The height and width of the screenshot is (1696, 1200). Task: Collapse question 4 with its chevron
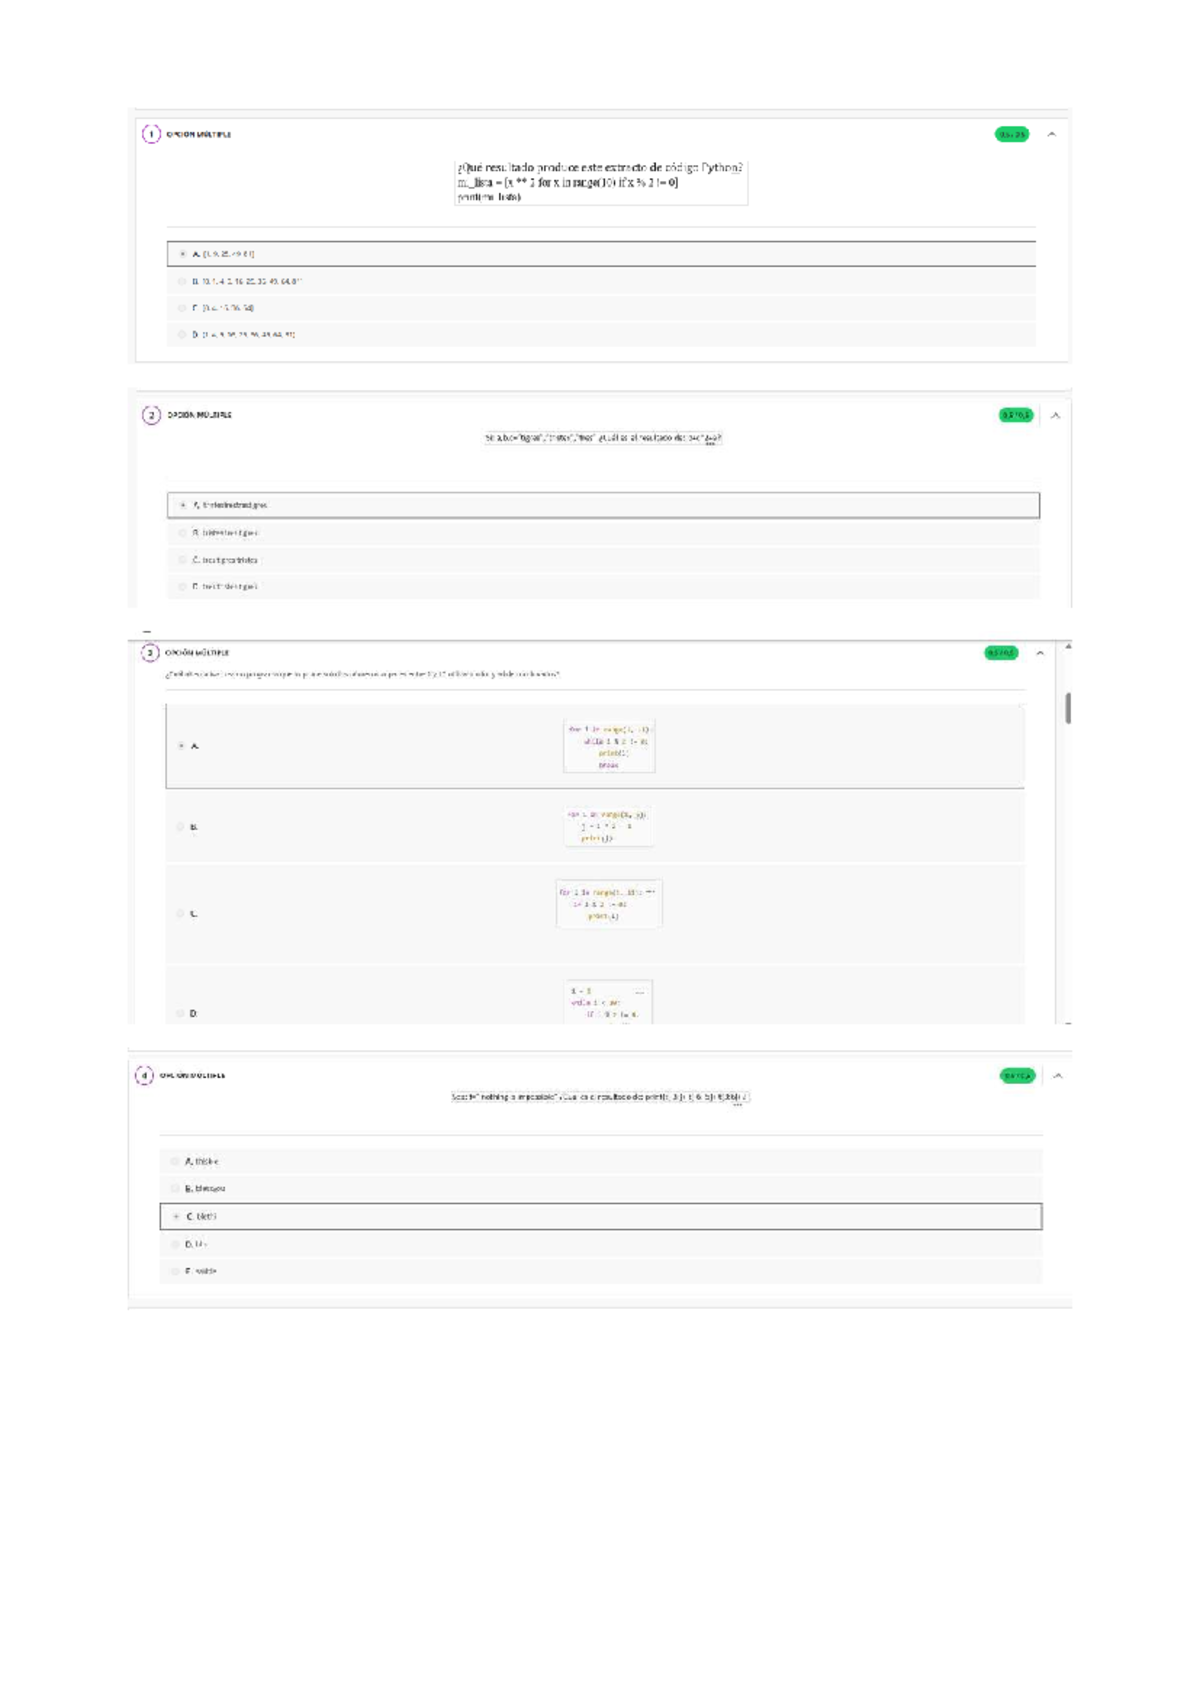tap(1058, 1076)
